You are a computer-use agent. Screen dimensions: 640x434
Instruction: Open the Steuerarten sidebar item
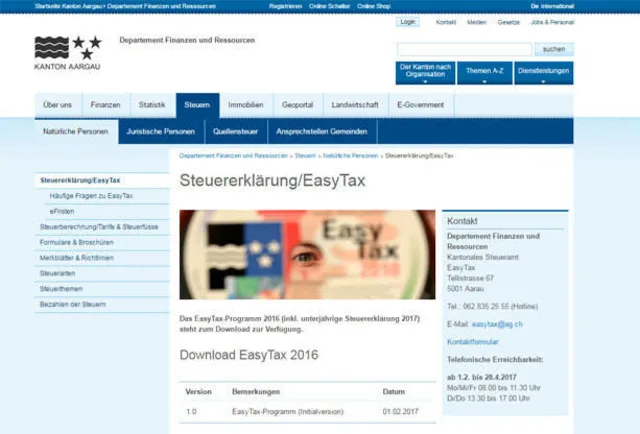point(102,274)
